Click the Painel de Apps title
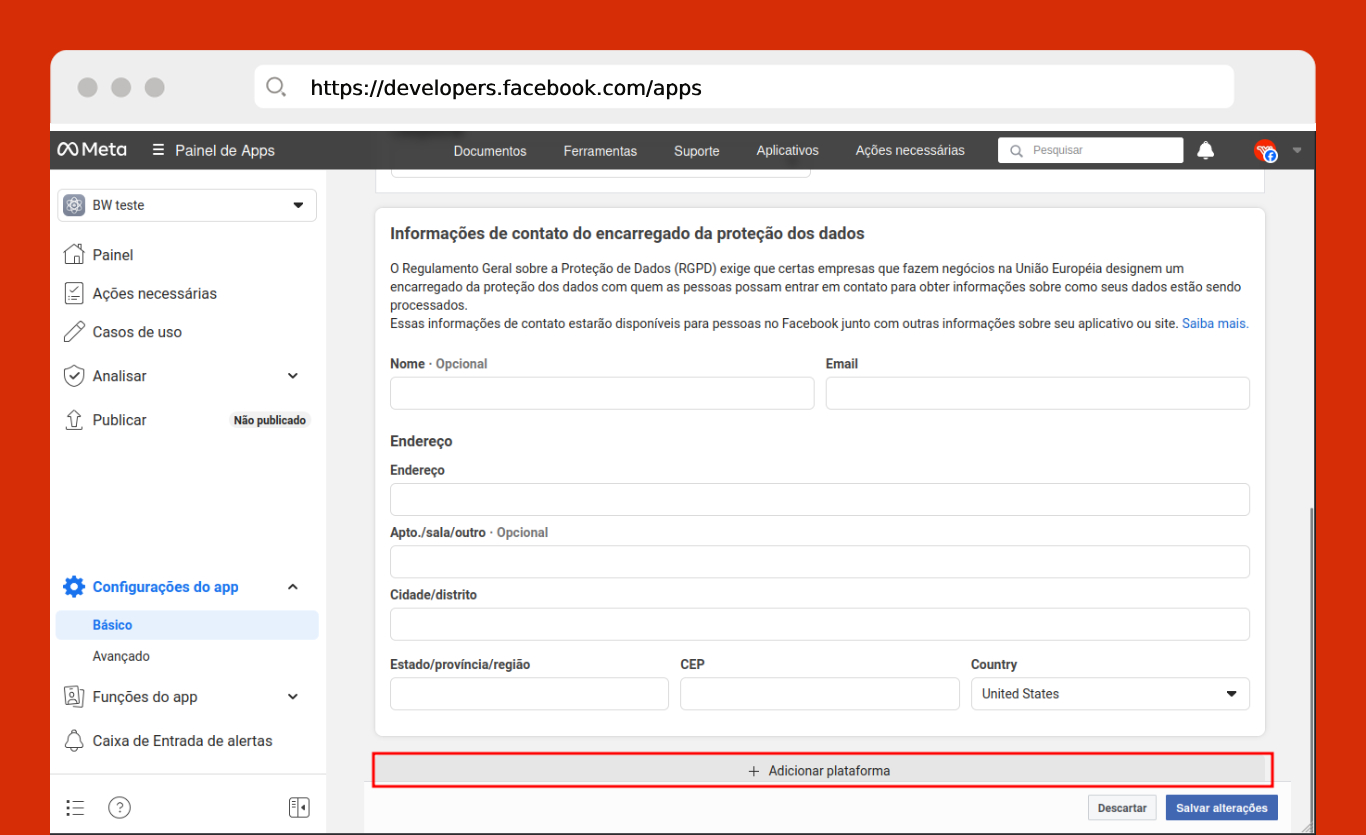The image size is (1366, 835). click(225, 151)
